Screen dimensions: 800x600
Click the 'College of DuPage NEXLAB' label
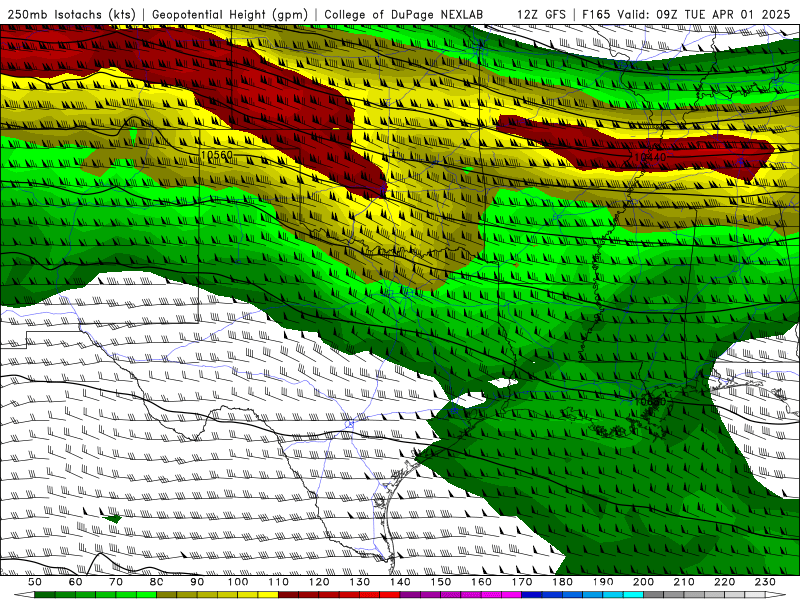[404, 14]
